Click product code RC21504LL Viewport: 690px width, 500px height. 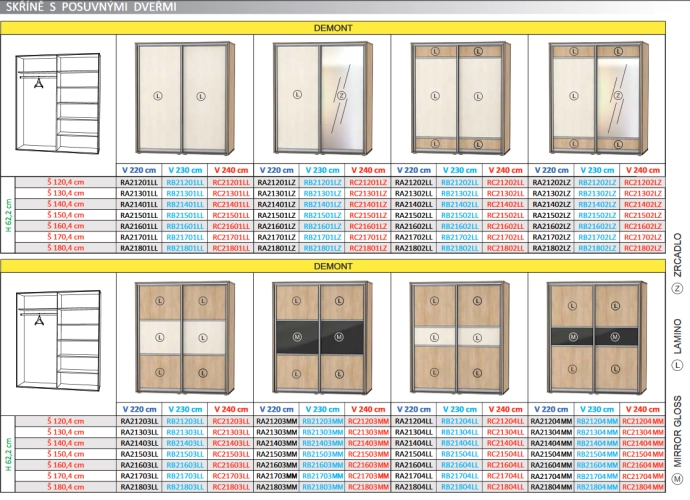coord(506,454)
